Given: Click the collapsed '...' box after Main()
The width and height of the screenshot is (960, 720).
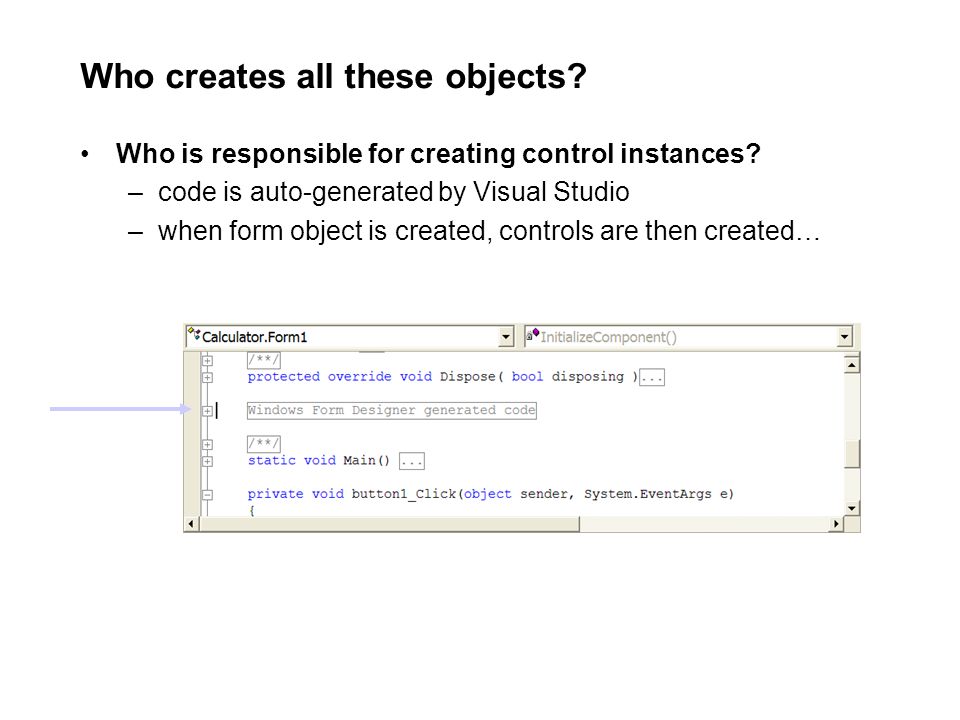Looking at the screenshot, I should click(x=411, y=461).
